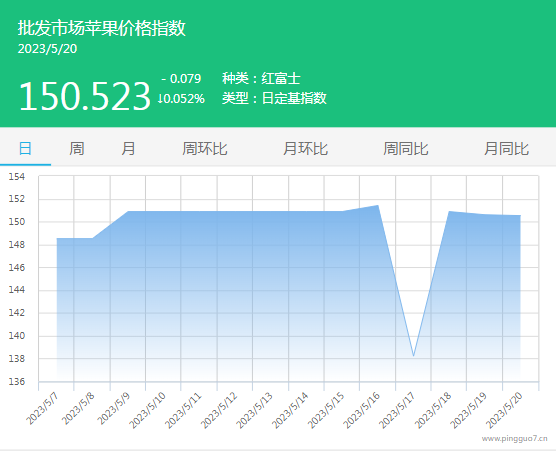Click the y-axis label 154
This screenshot has height=451, width=556.
coord(17,177)
